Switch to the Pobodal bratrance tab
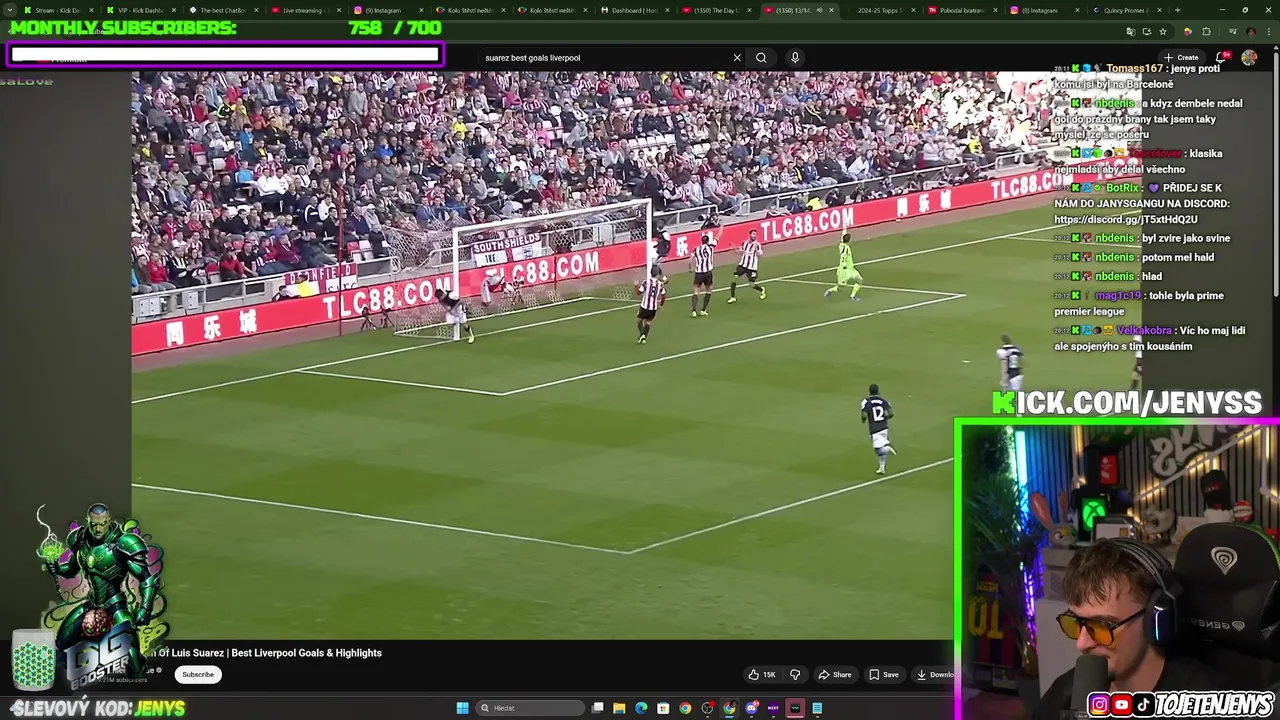The height and width of the screenshot is (720, 1280). coord(962,10)
